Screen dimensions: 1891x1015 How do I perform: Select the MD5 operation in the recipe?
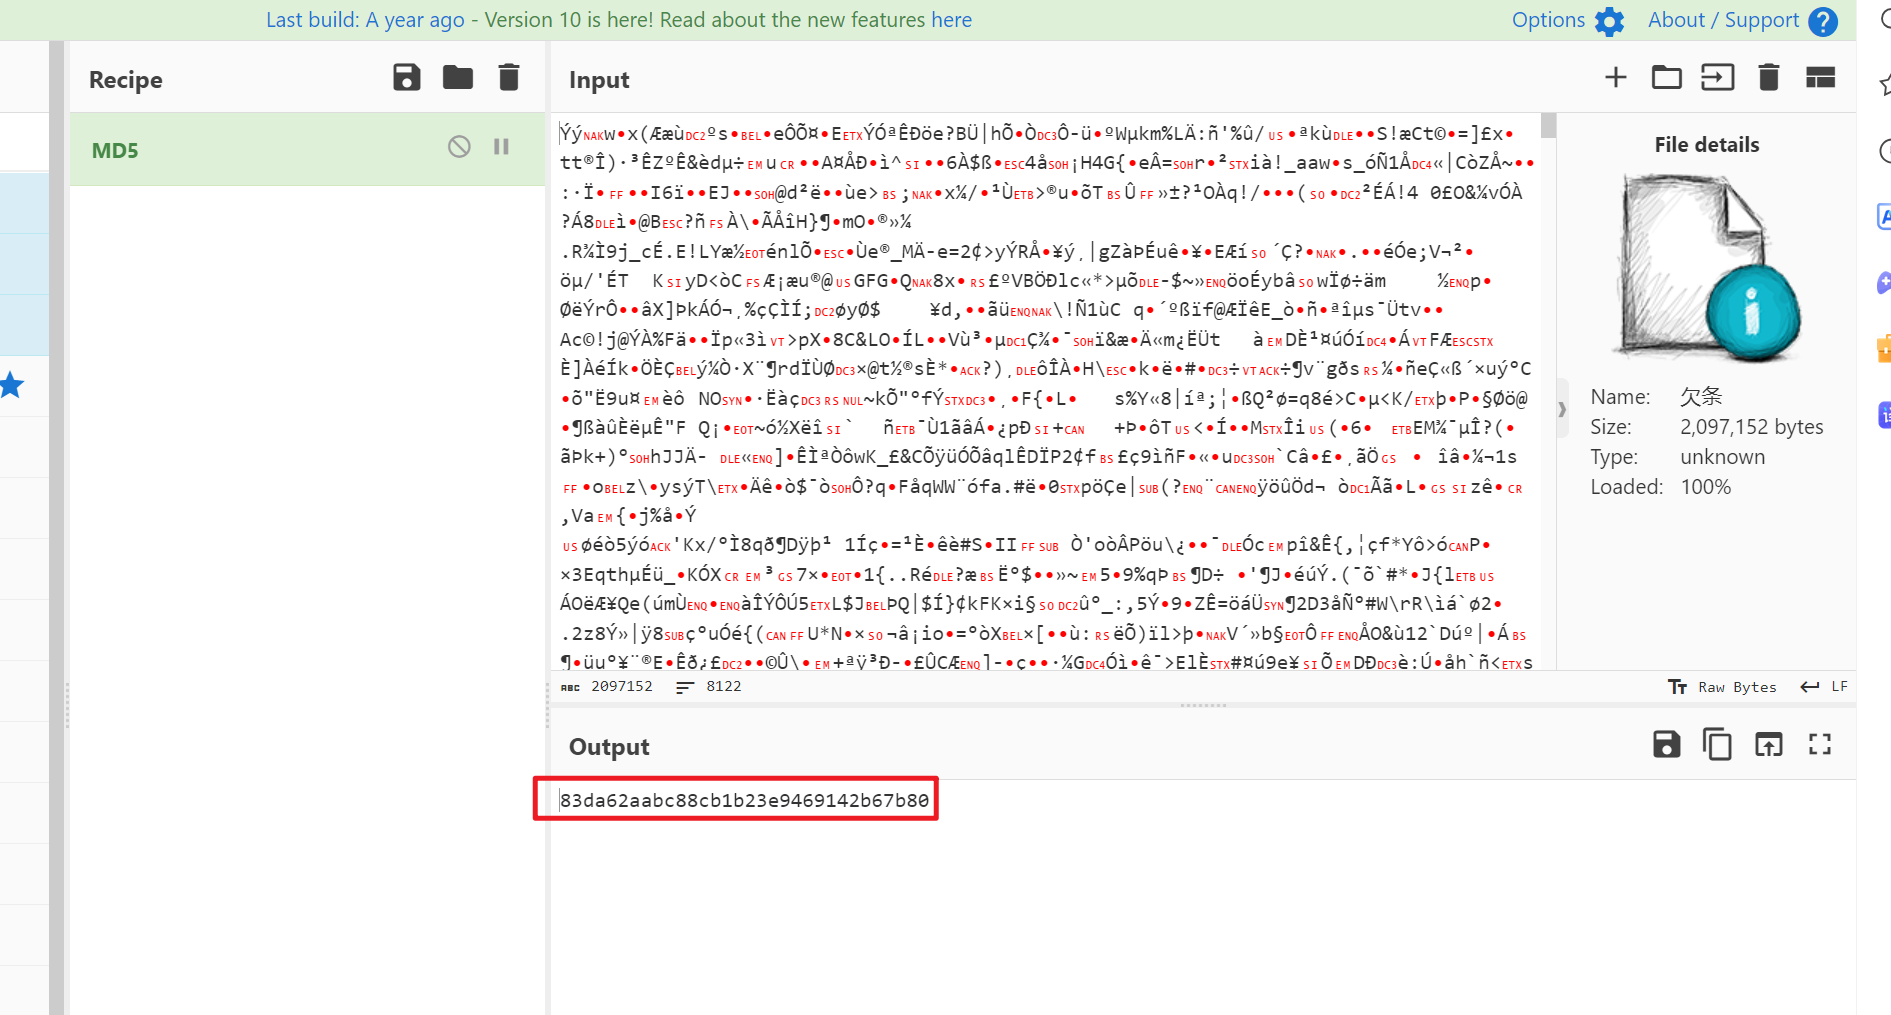point(307,149)
